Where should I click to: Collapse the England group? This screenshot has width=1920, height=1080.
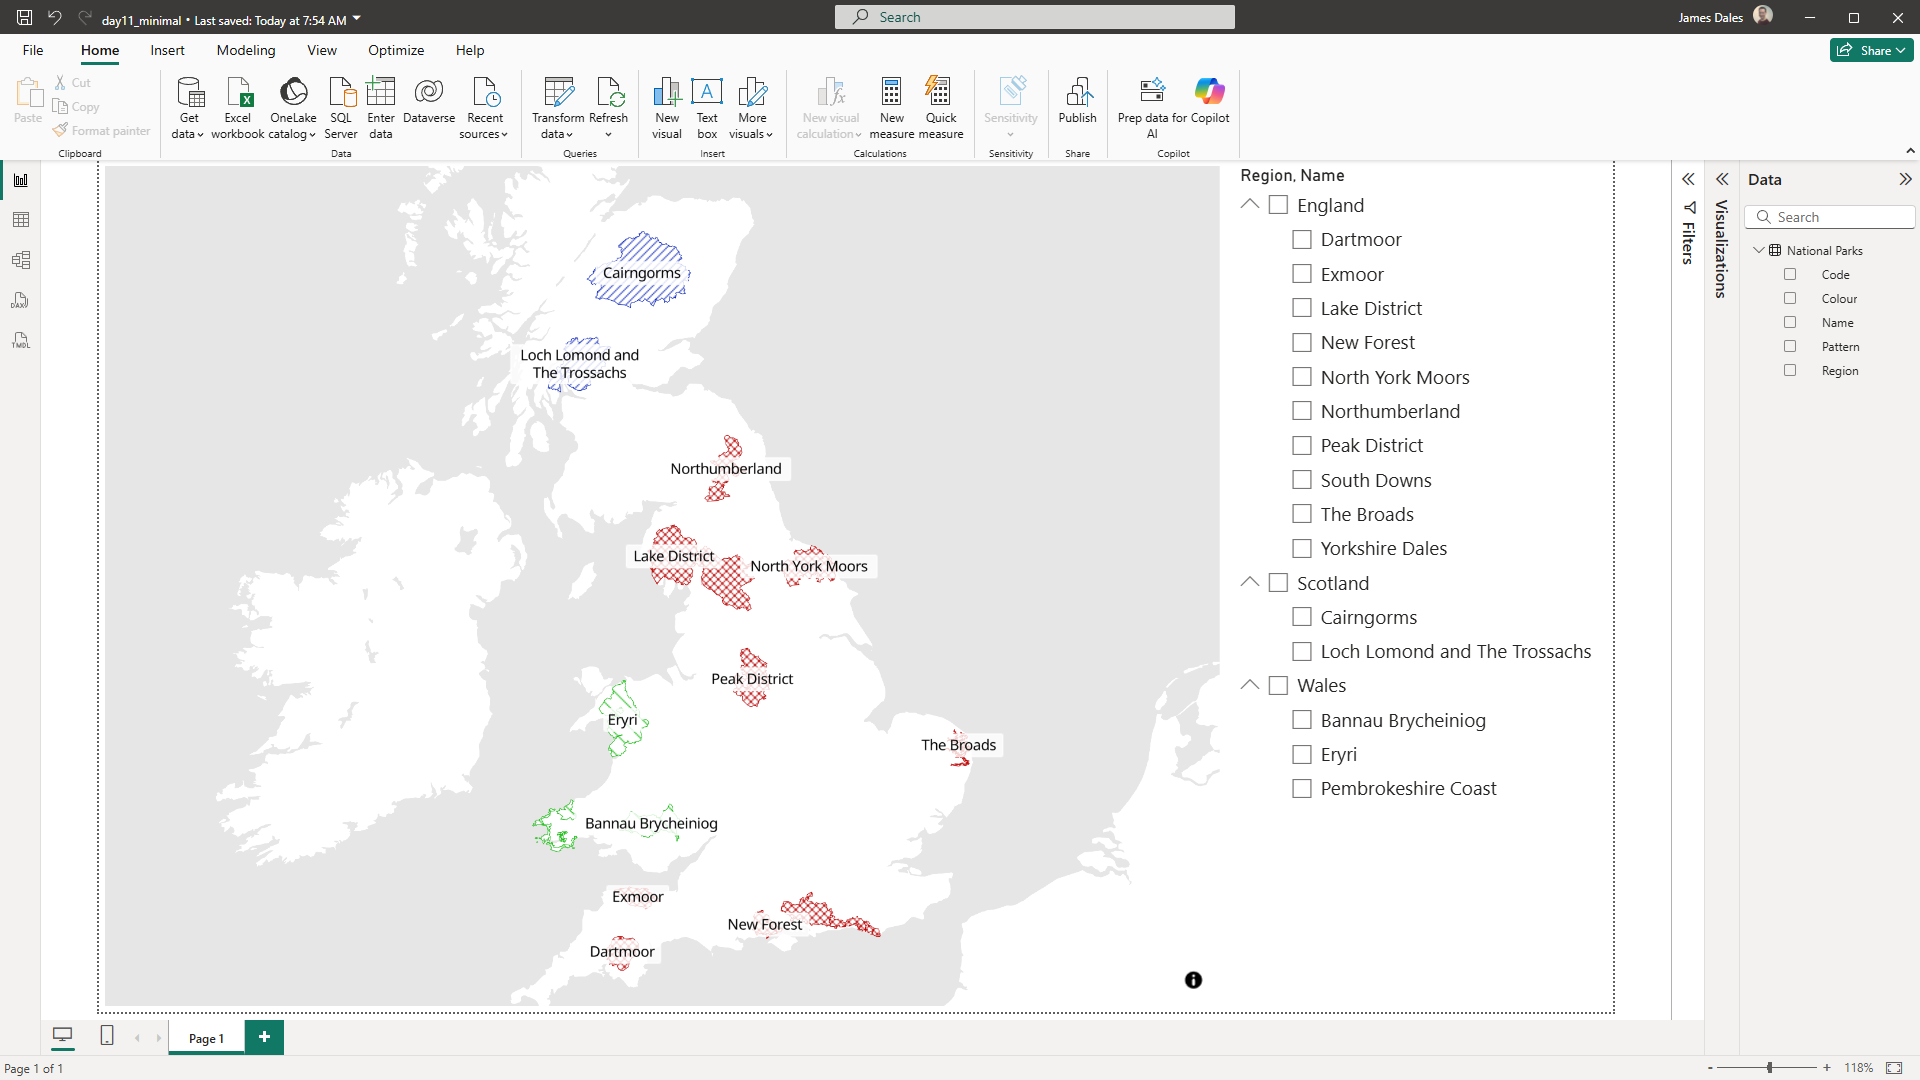[x=1250, y=204]
